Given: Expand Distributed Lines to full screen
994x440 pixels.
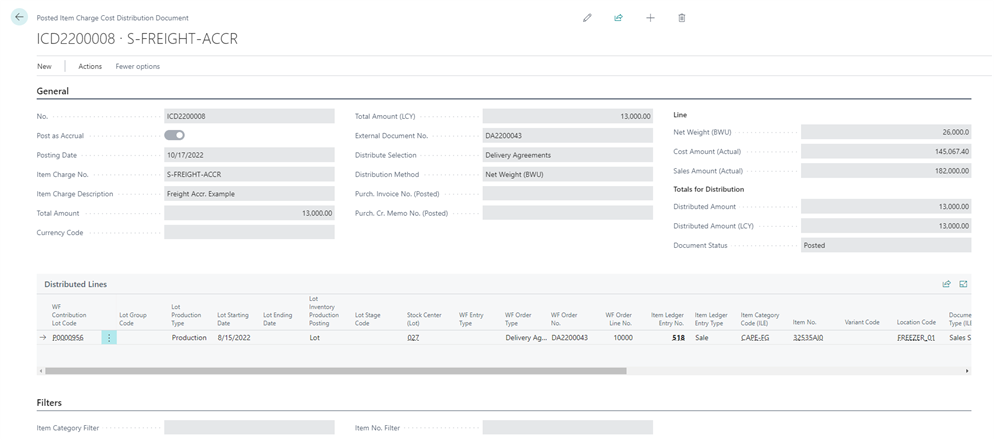Looking at the screenshot, I should 964,284.
